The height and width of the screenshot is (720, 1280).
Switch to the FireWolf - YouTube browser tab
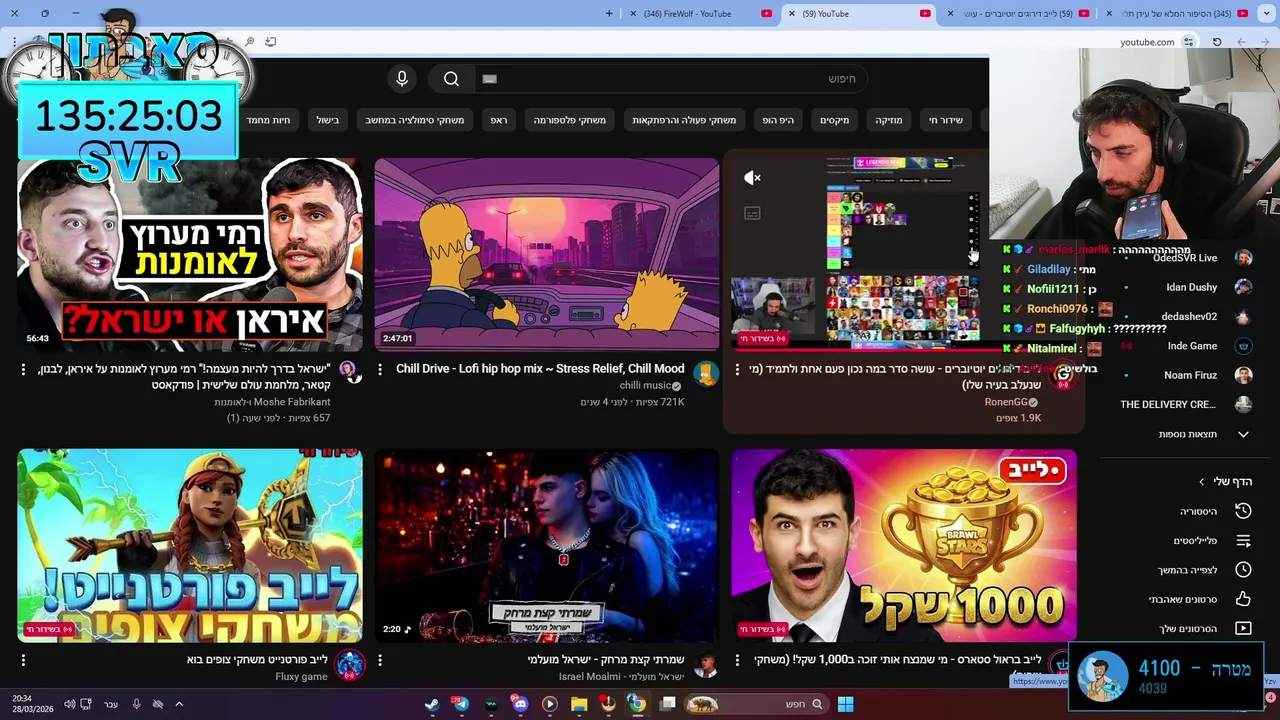coord(700,14)
